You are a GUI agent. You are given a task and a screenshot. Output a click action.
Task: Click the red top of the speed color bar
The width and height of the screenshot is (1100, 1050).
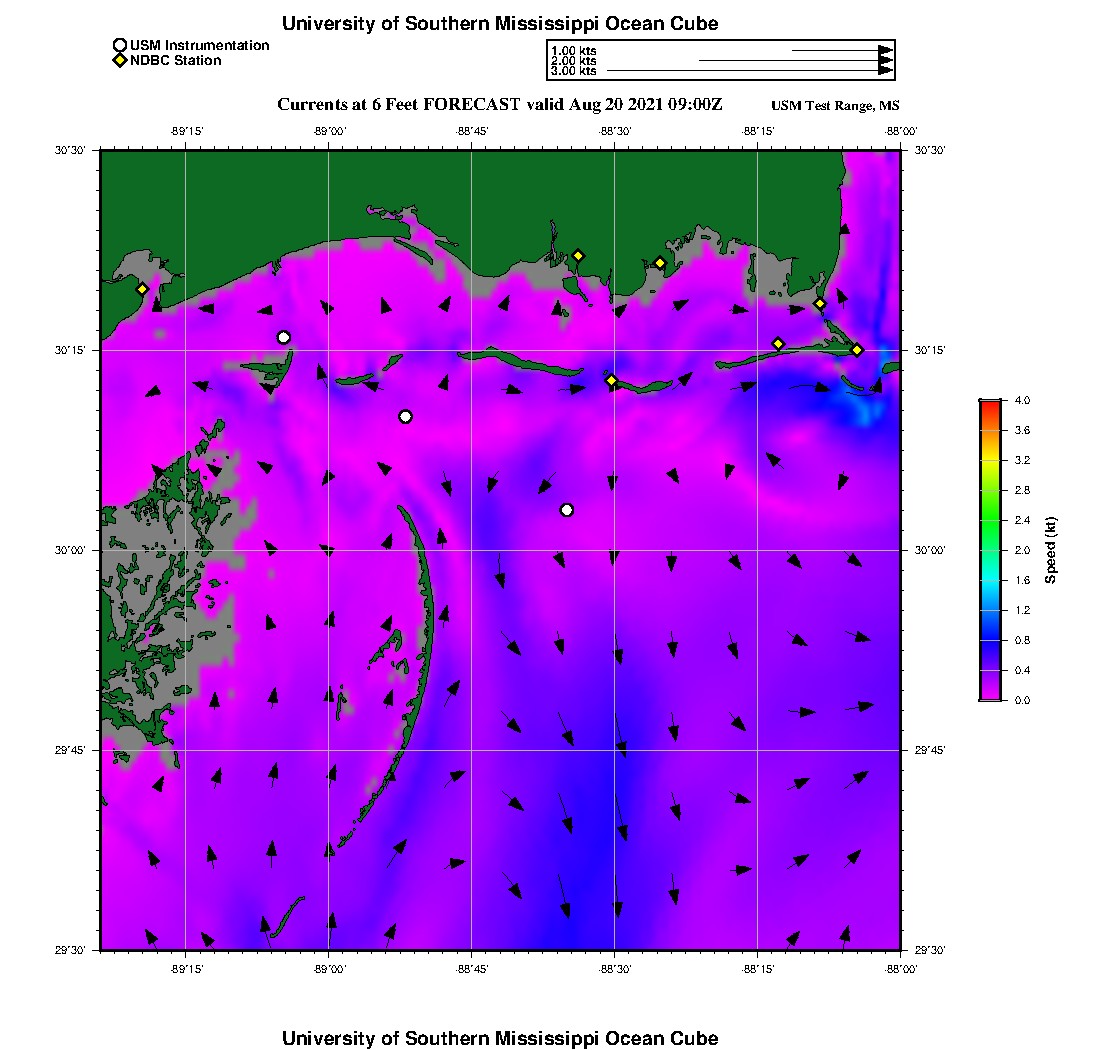[990, 404]
